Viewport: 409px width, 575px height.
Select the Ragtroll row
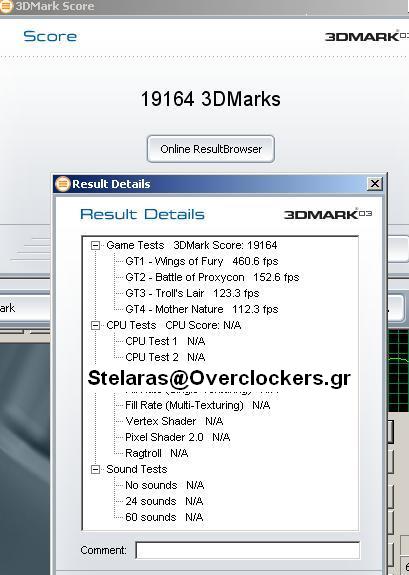pos(157,453)
